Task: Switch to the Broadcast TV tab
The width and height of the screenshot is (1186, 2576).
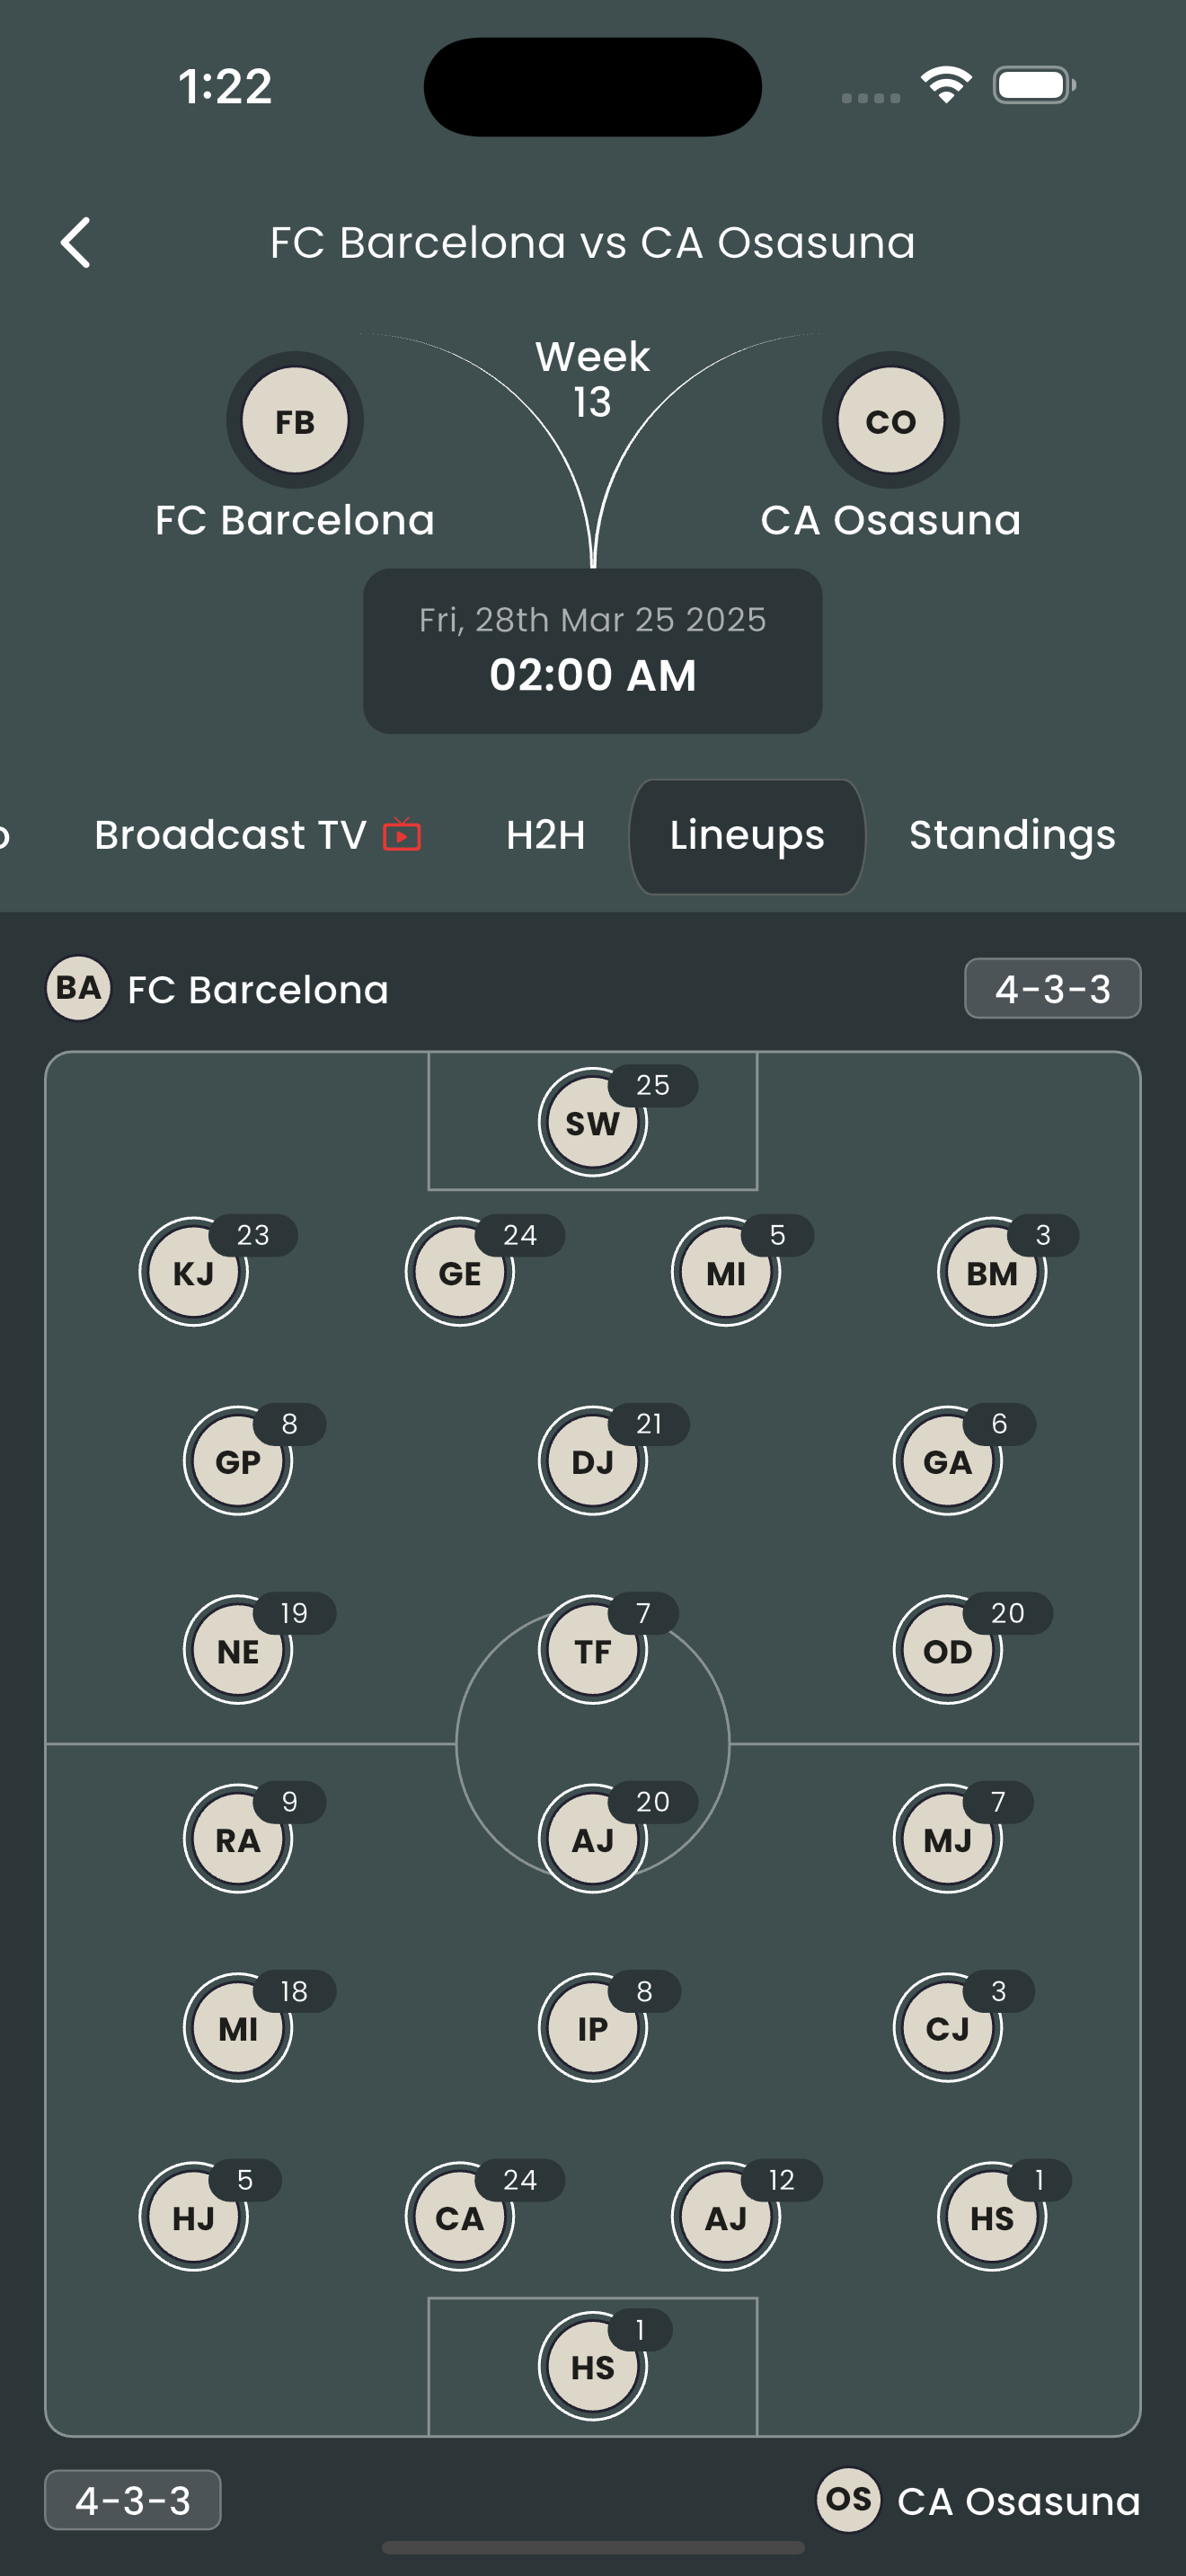Action: [258, 835]
